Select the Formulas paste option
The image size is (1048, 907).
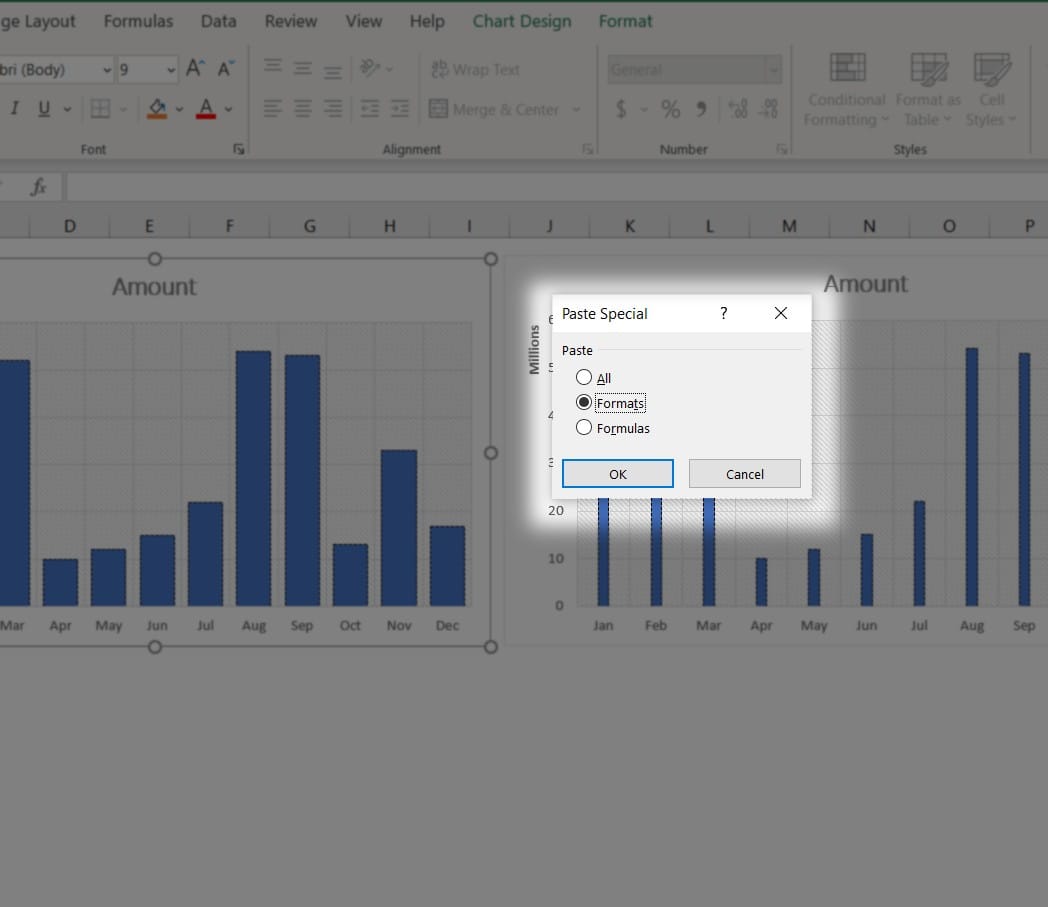(584, 428)
